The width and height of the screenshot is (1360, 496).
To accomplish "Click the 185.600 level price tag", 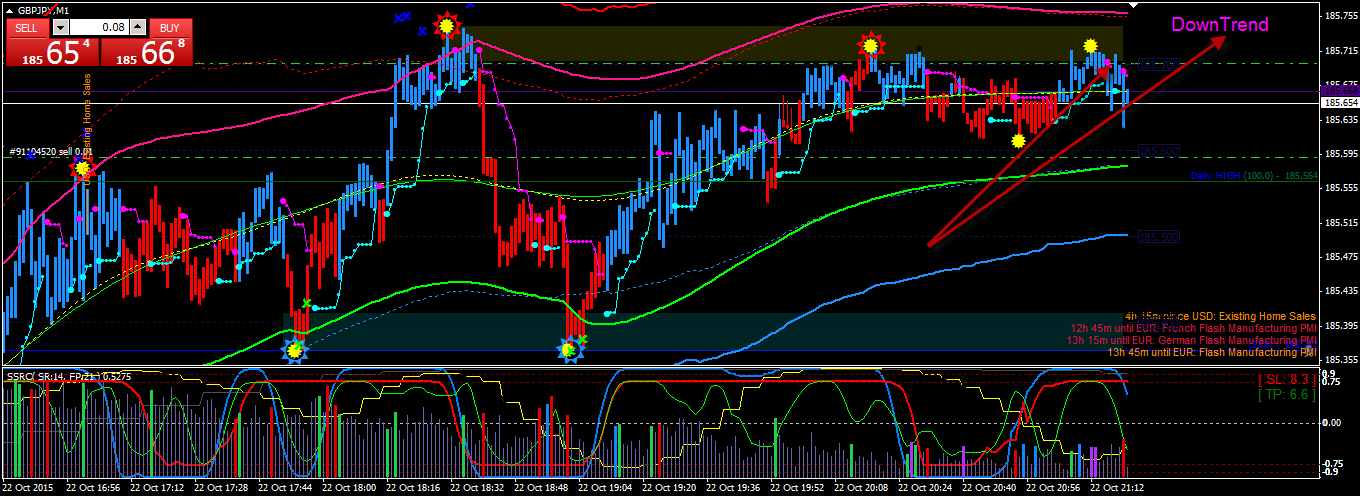I will click(x=1159, y=151).
